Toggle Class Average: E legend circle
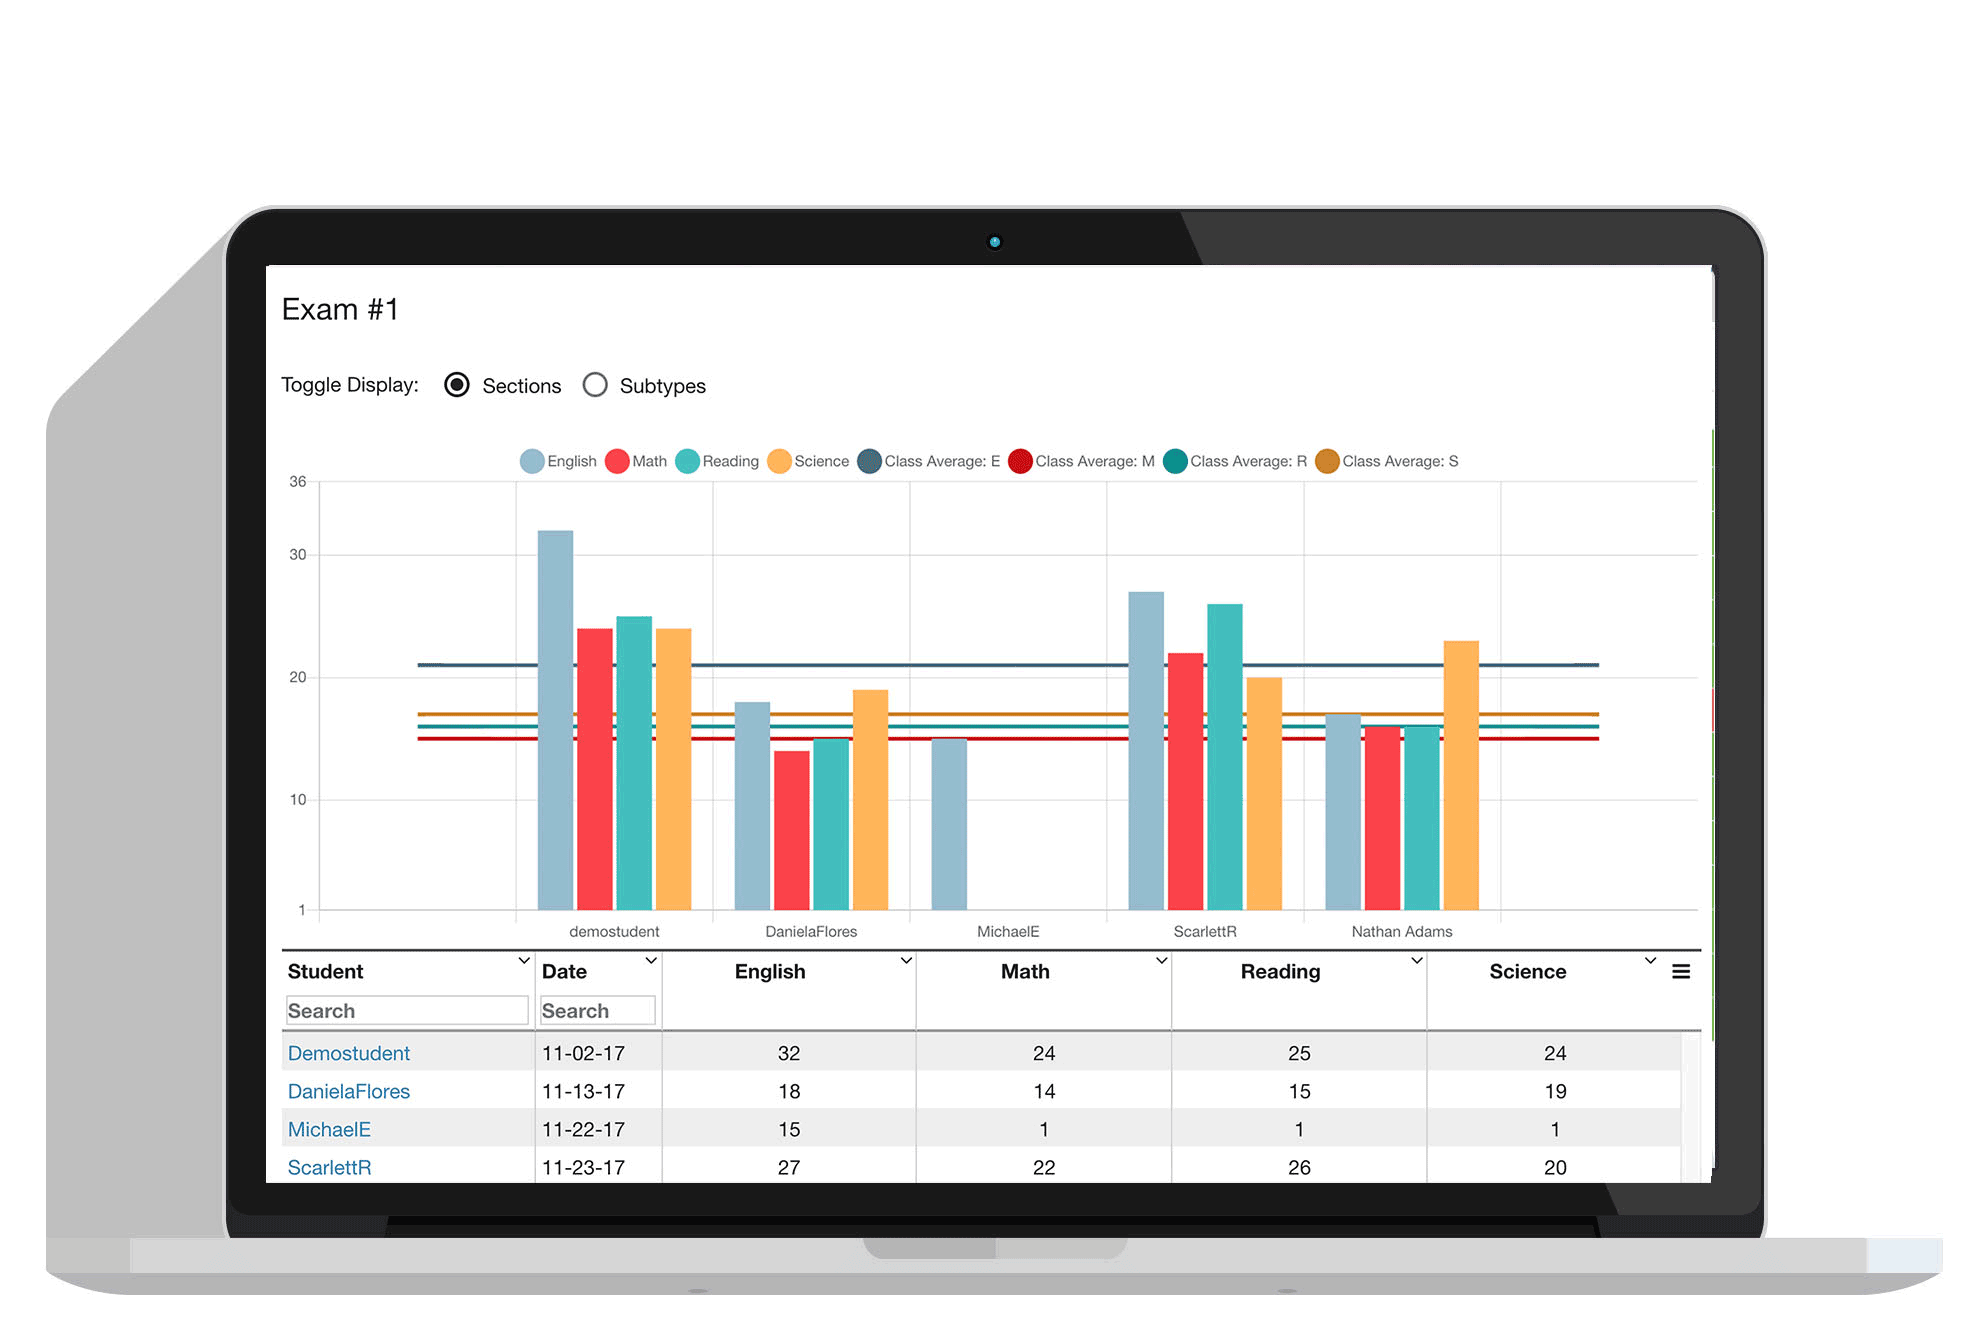Screen dimensions: 1981x1338 (869, 461)
